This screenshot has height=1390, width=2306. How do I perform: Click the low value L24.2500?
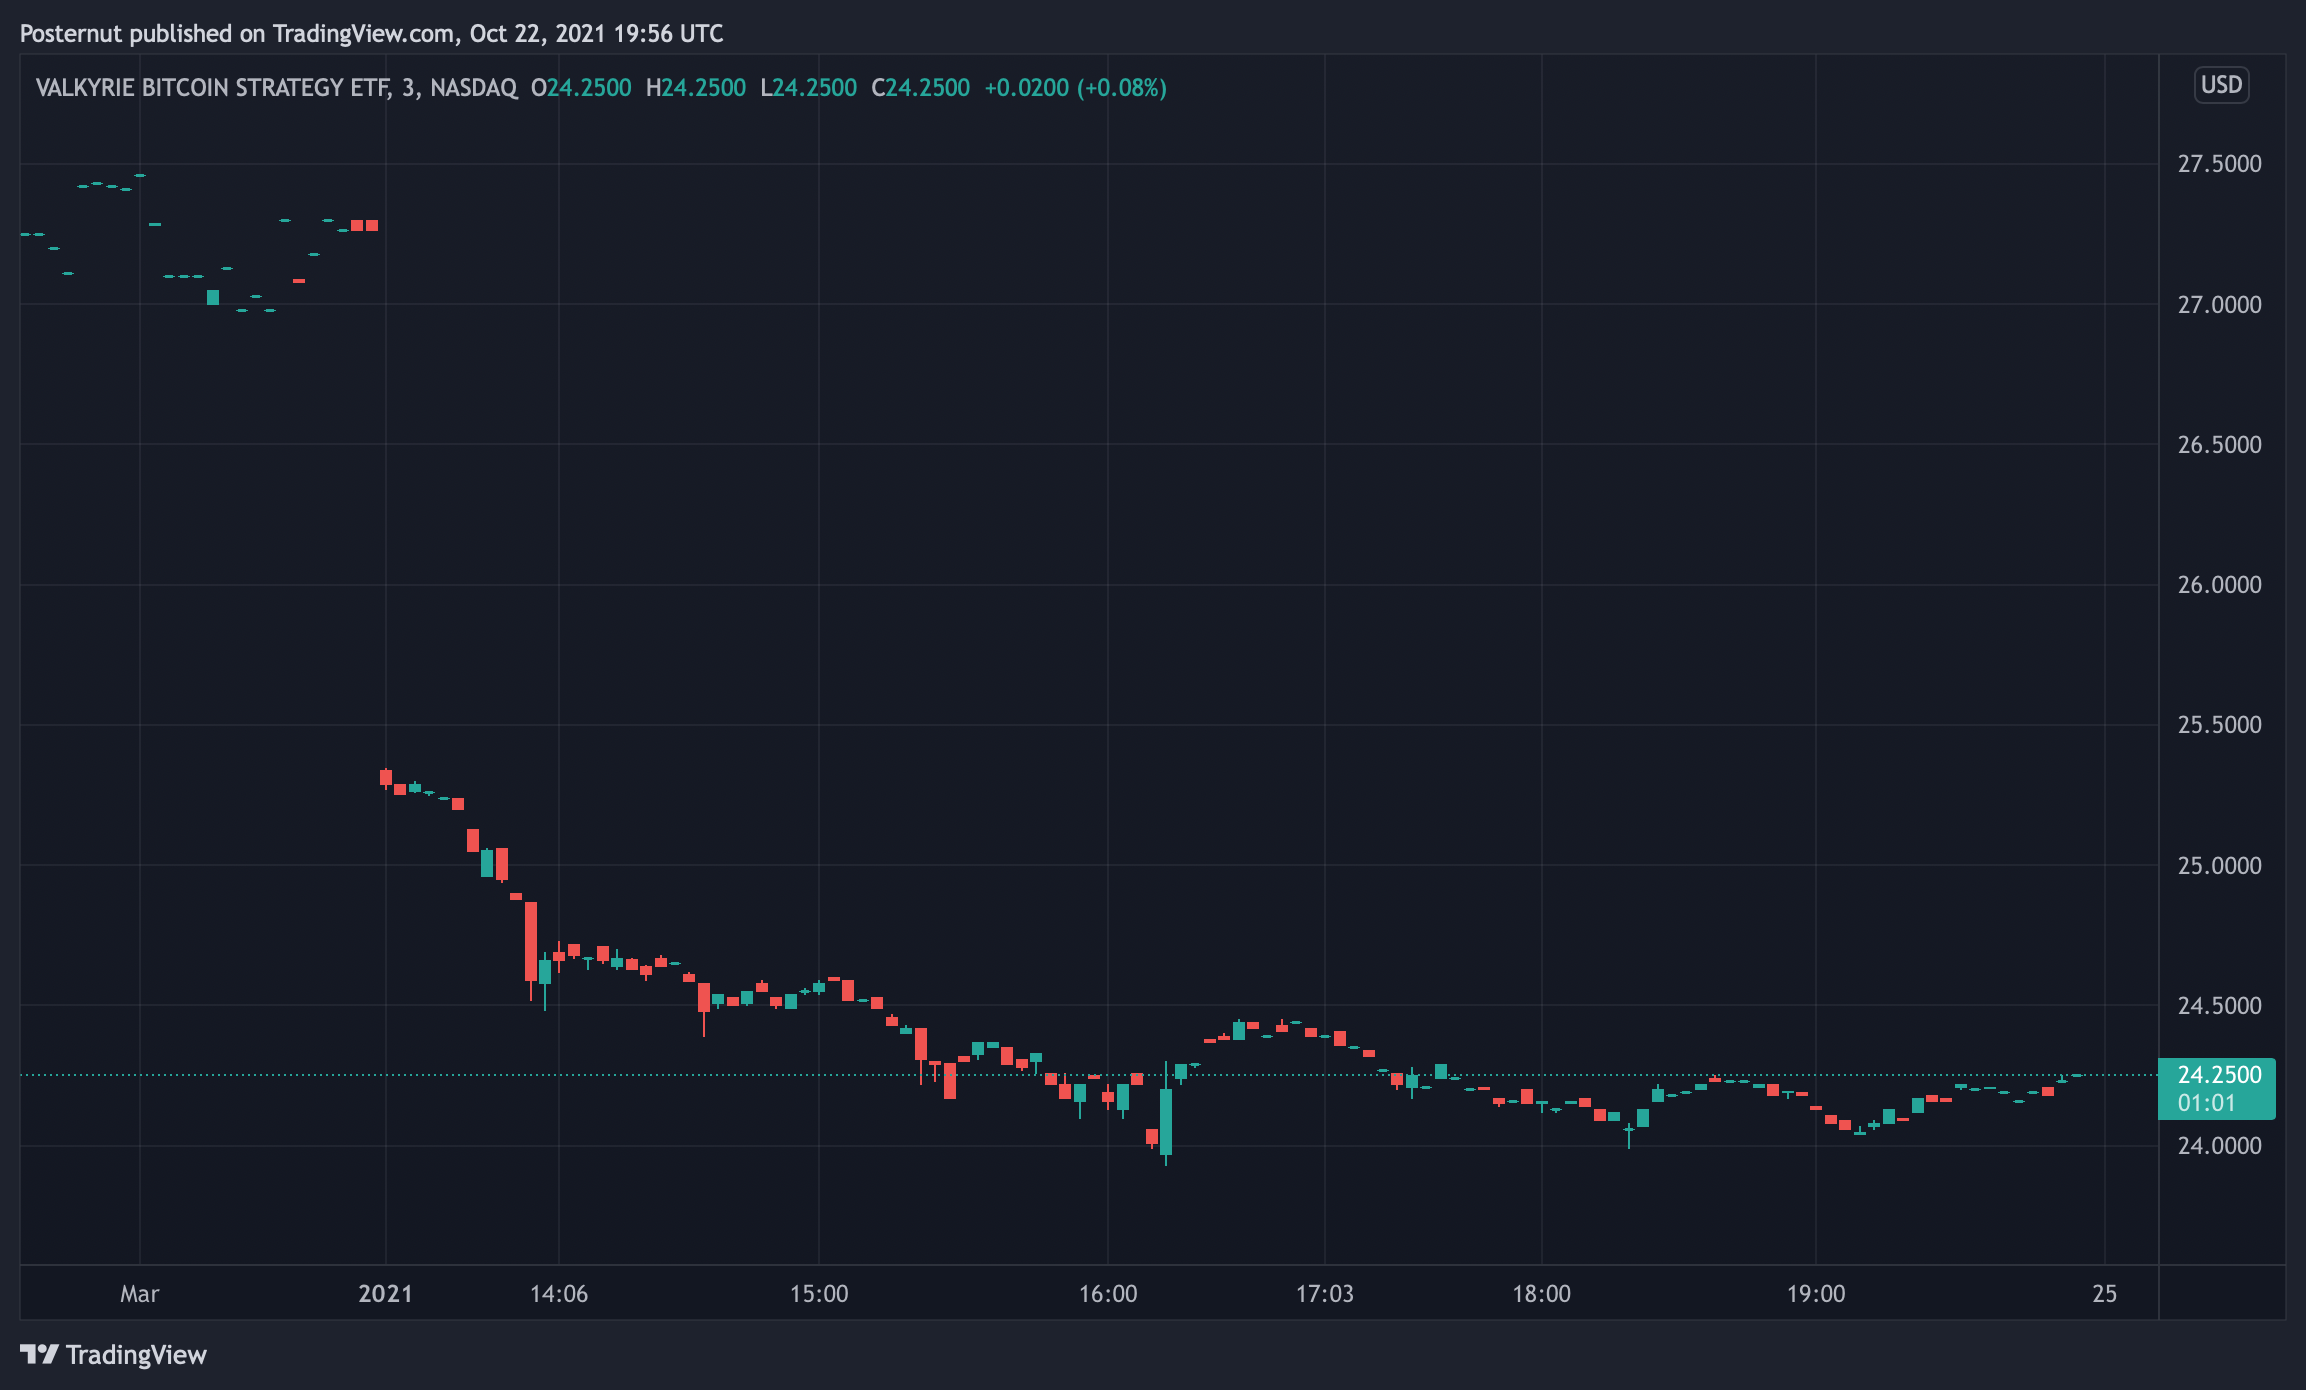pos(809,88)
